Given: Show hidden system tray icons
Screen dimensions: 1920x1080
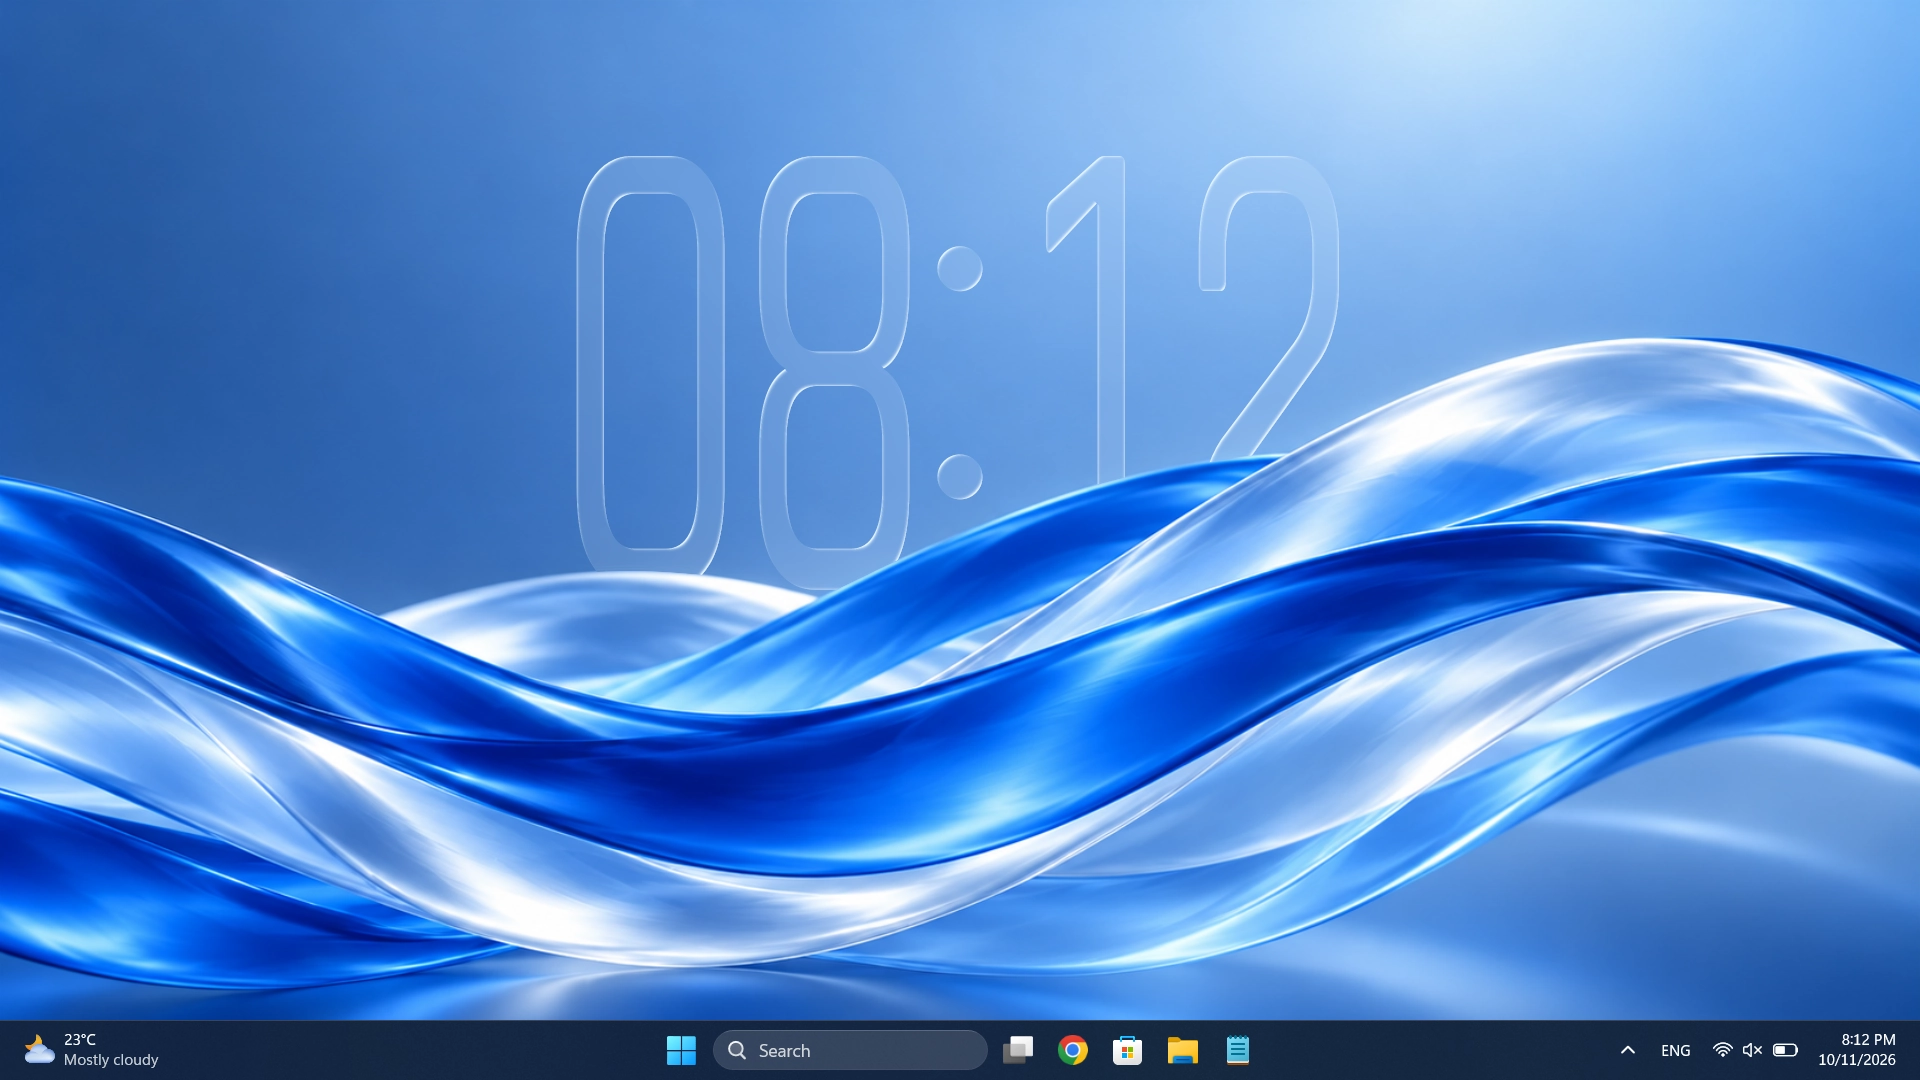Looking at the screenshot, I should 1628,1050.
